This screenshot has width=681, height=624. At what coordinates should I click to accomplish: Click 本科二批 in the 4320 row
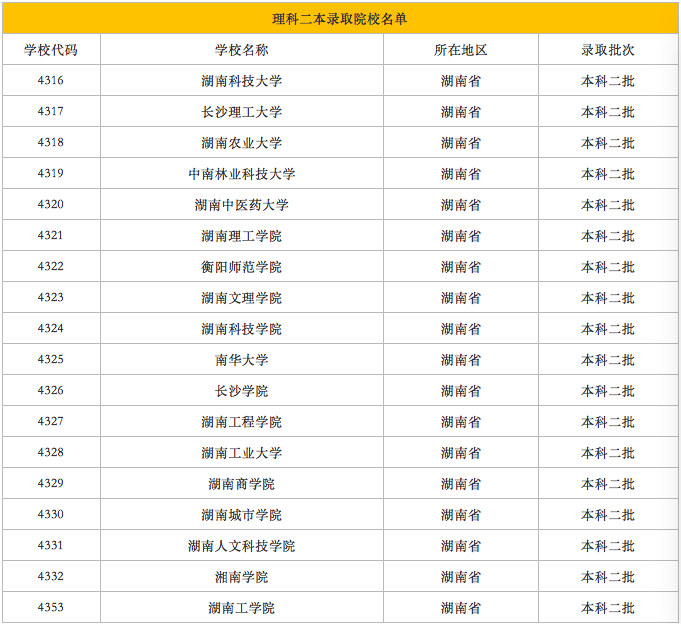click(x=608, y=205)
